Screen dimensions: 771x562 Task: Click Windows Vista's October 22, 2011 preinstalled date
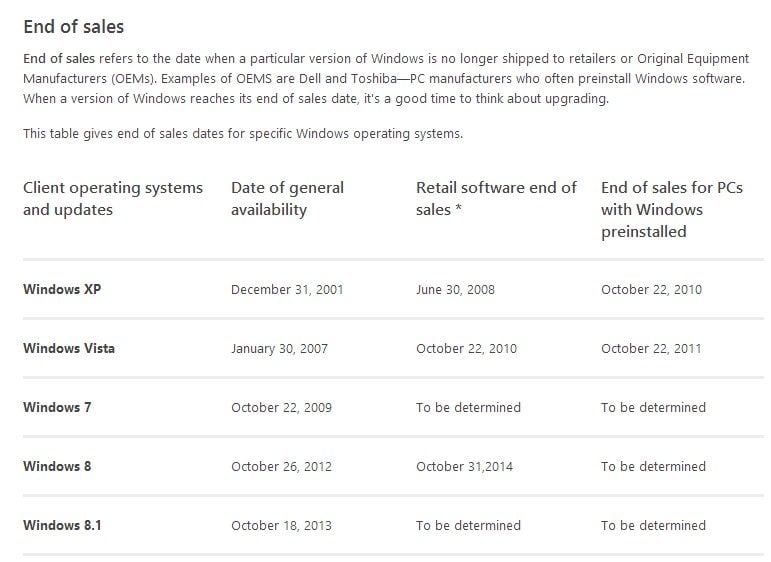point(651,349)
